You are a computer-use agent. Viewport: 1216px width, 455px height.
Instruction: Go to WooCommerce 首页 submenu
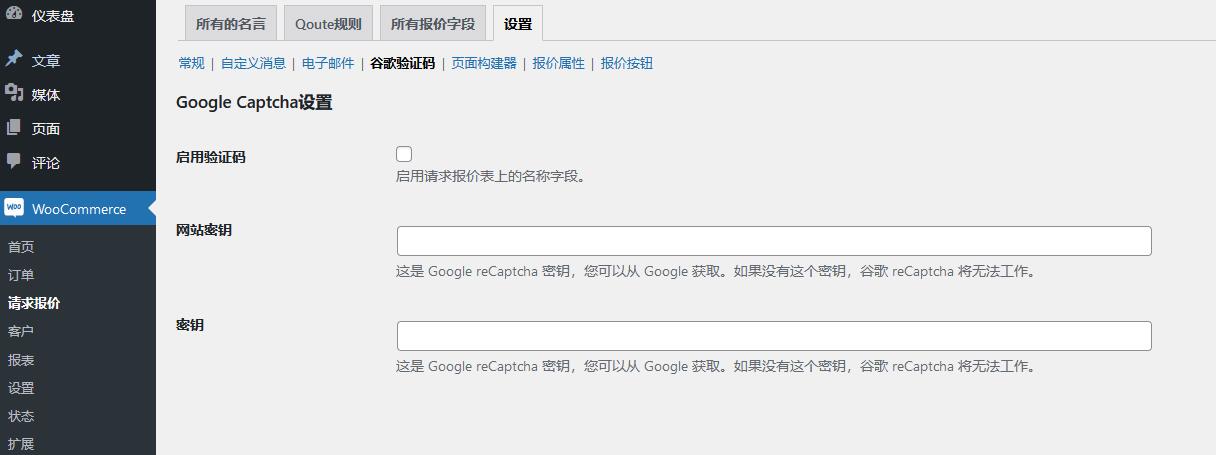[21, 247]
